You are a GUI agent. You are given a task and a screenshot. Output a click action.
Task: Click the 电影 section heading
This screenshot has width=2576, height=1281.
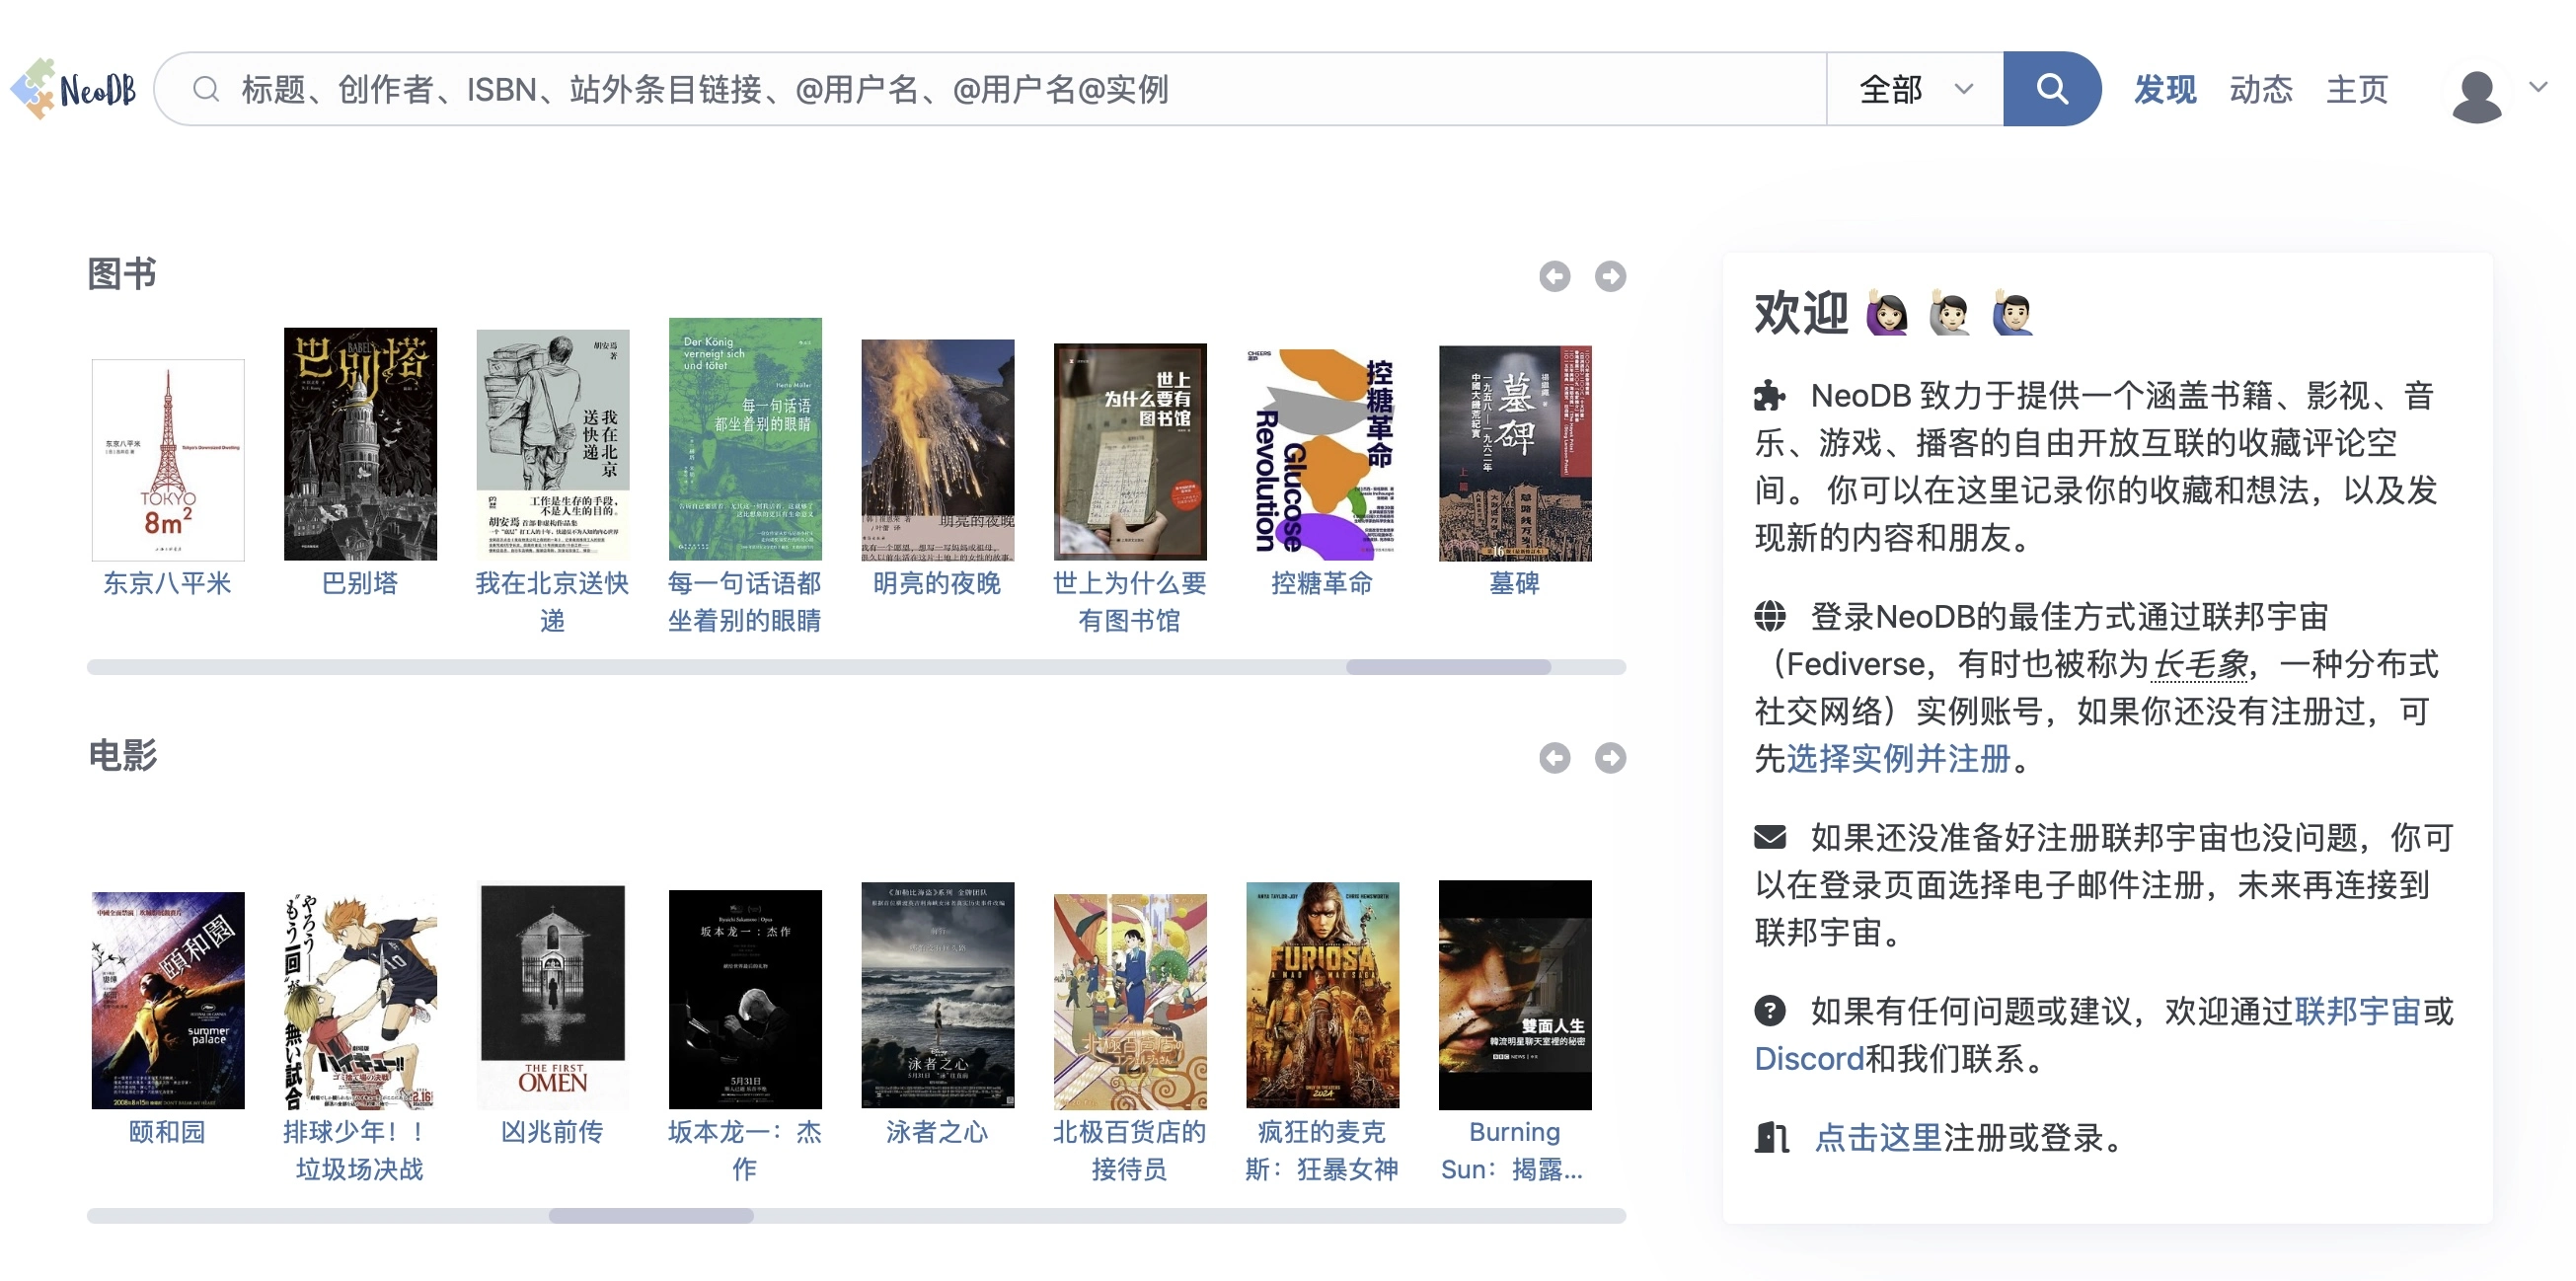[x=122, y=756]
